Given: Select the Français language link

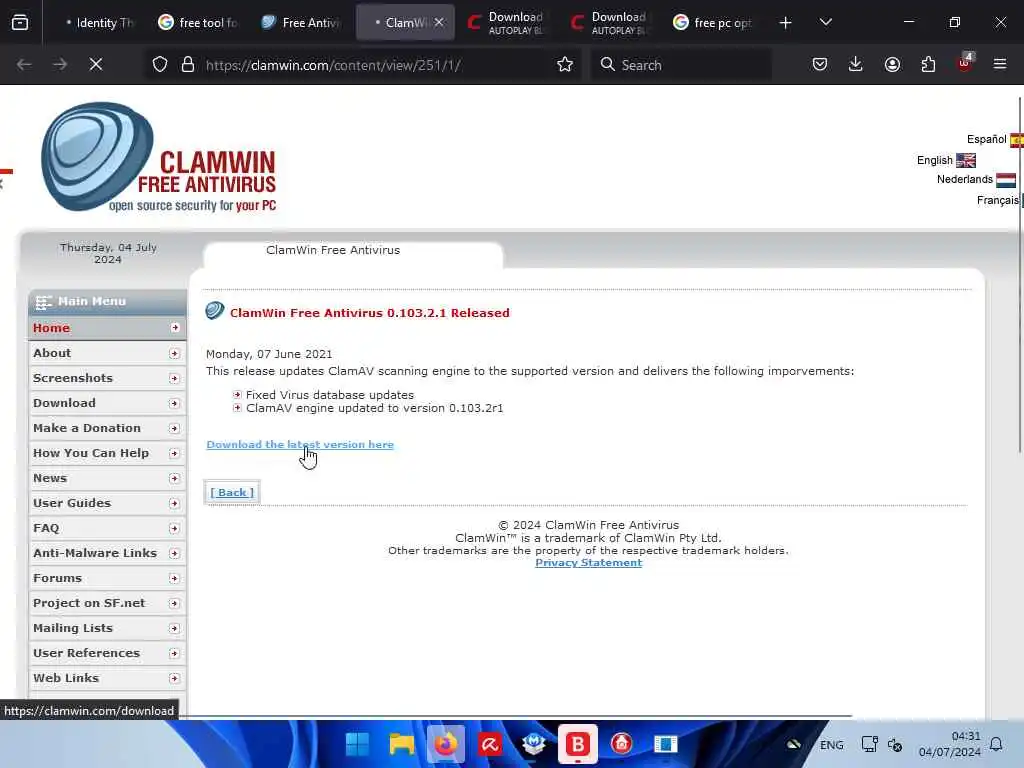Looking at the screenshot, I should [x=997, y=200].
